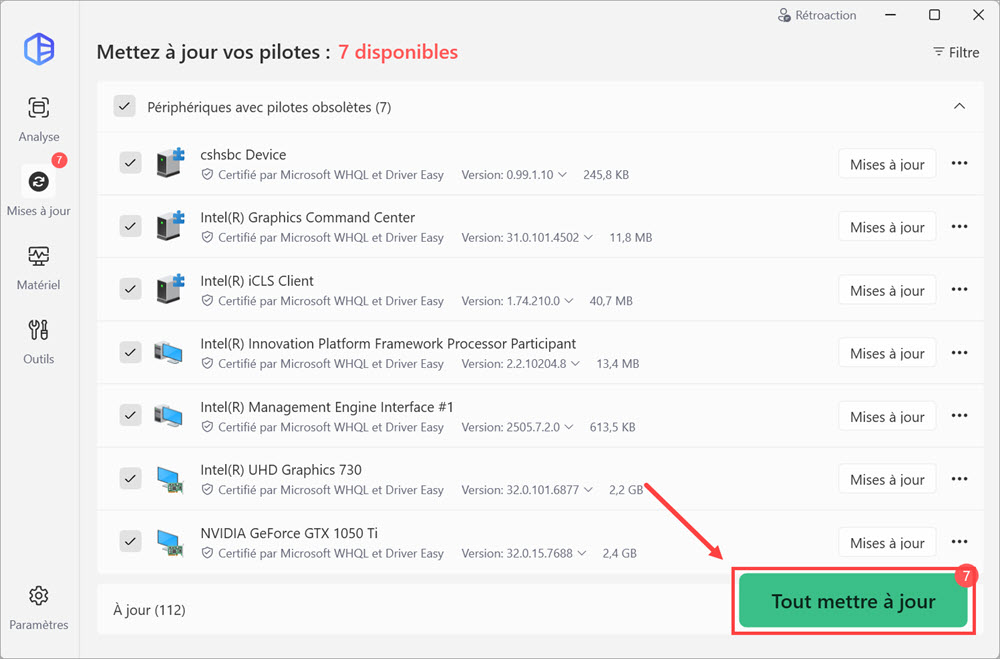Uncheck Intel(R) UHD Graphics 730 checkbox
The image size is (1000, 659).
click(130, 478)
